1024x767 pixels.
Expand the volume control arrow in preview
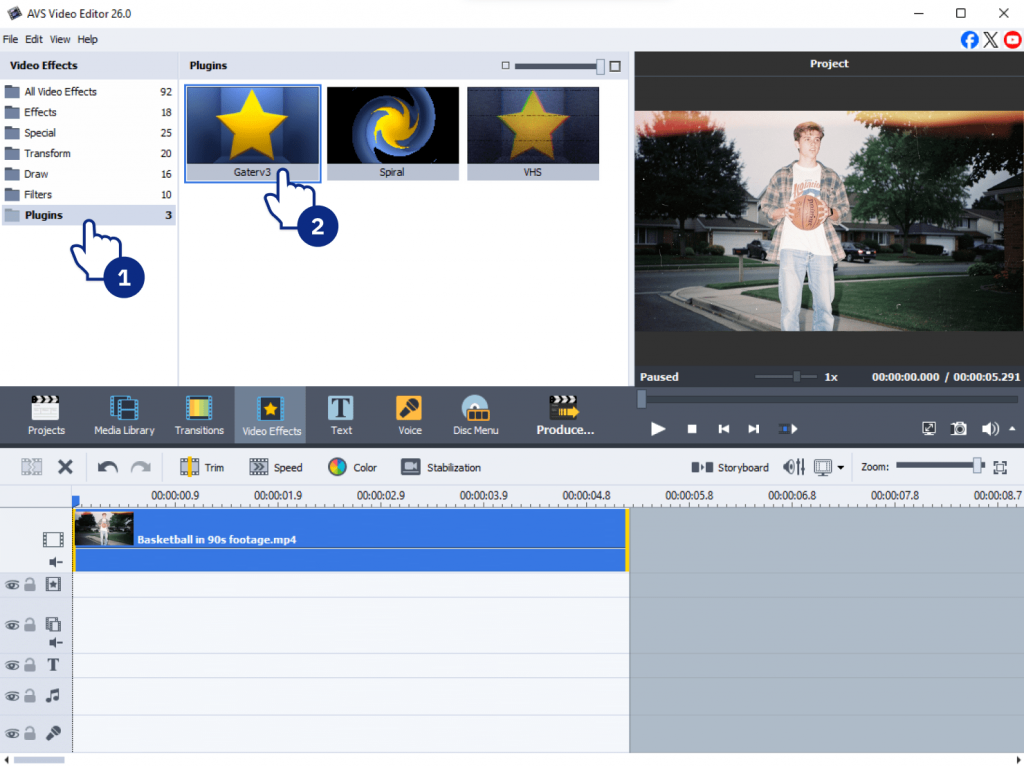(1012, 428)
